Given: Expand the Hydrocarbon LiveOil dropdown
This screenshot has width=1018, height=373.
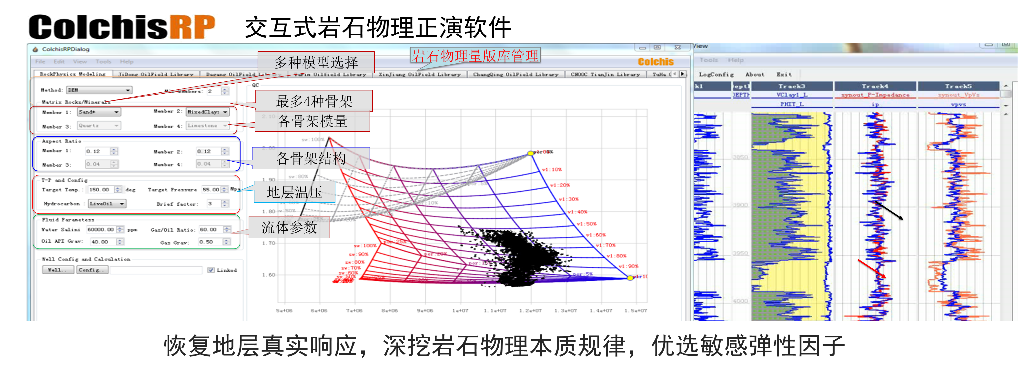Looking at the screenshot, I should coord(108,203).
